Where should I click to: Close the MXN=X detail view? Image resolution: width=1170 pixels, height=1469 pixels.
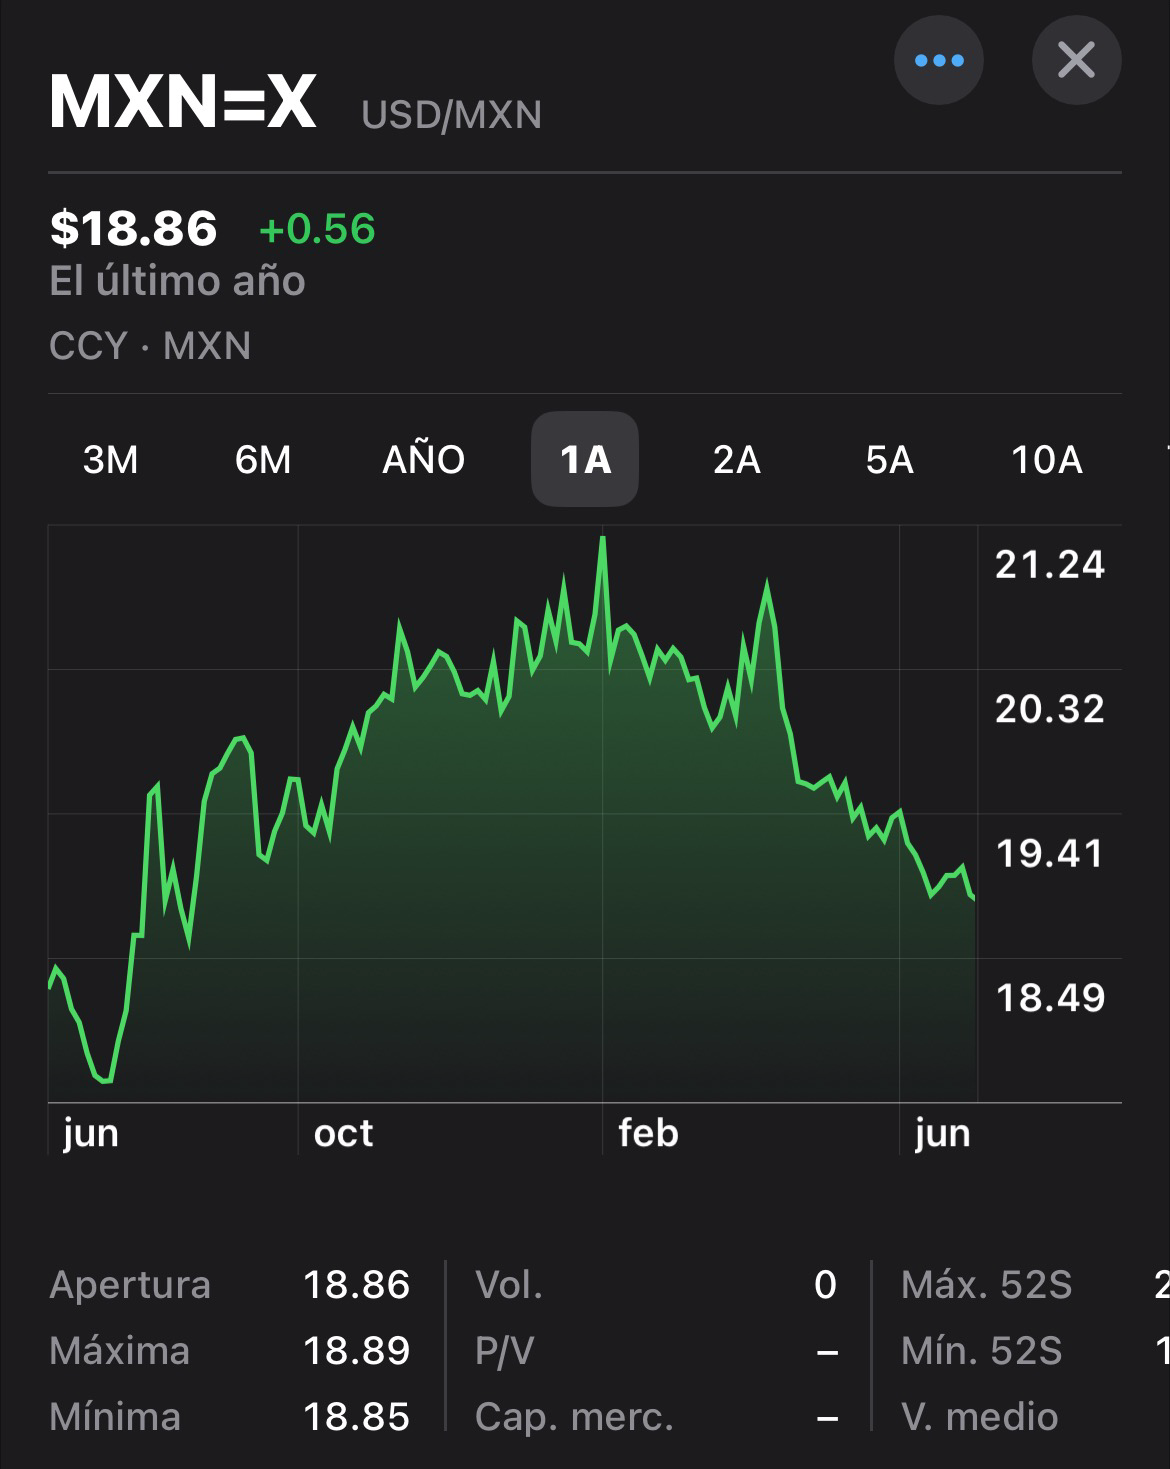pos(1076,60)
